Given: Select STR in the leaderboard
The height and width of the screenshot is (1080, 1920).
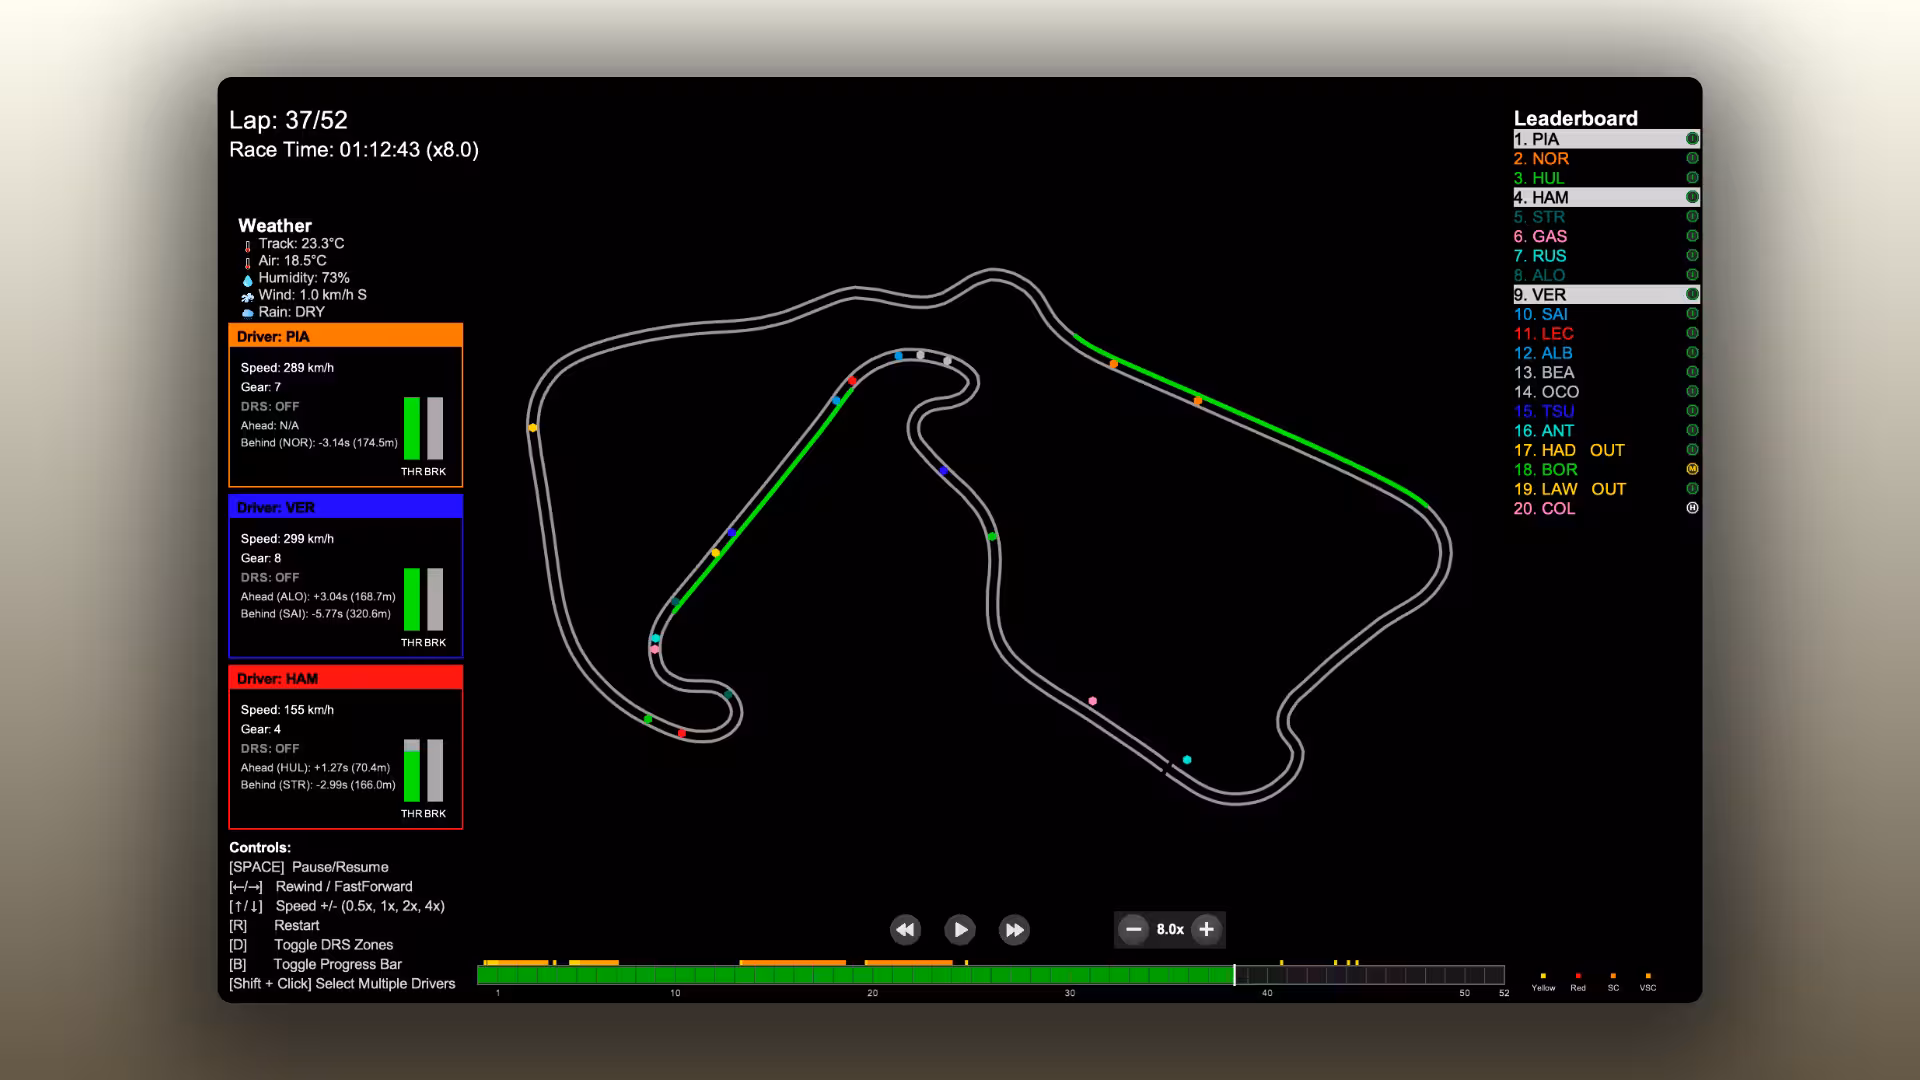Looking at the screenshot, I should pyautogui.click(x=1606, y=217).
